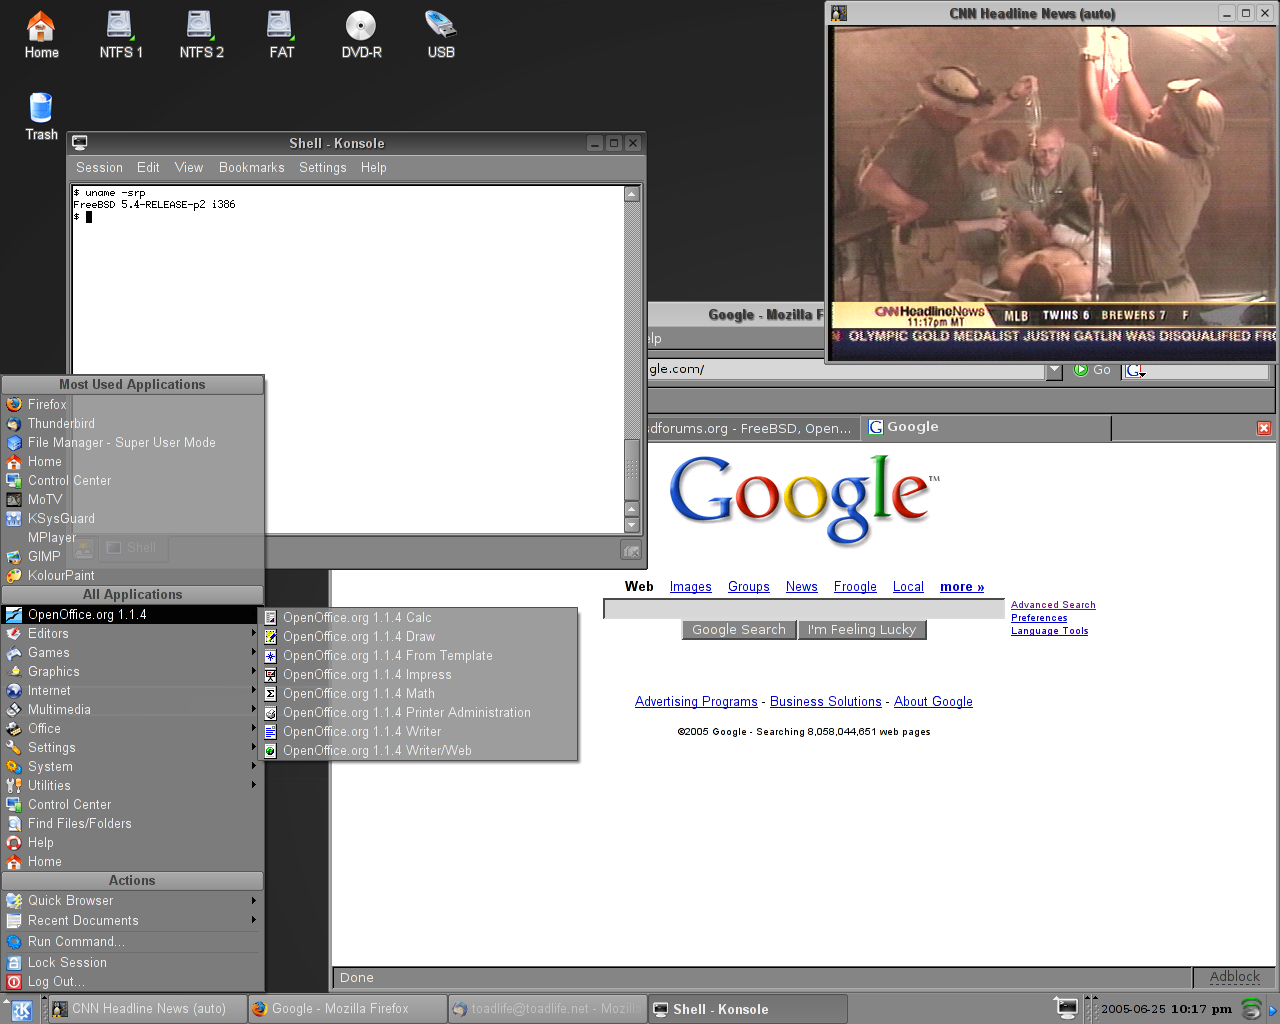Open the Bookmarks menu in Konsole

point(251,168)
